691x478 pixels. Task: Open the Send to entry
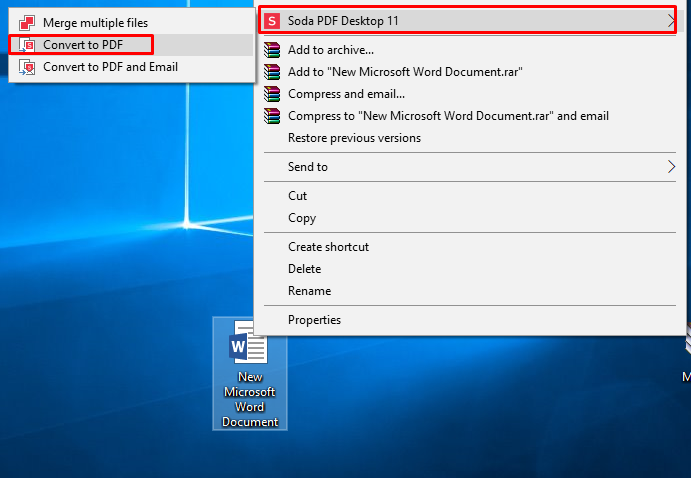pos(470,167)
